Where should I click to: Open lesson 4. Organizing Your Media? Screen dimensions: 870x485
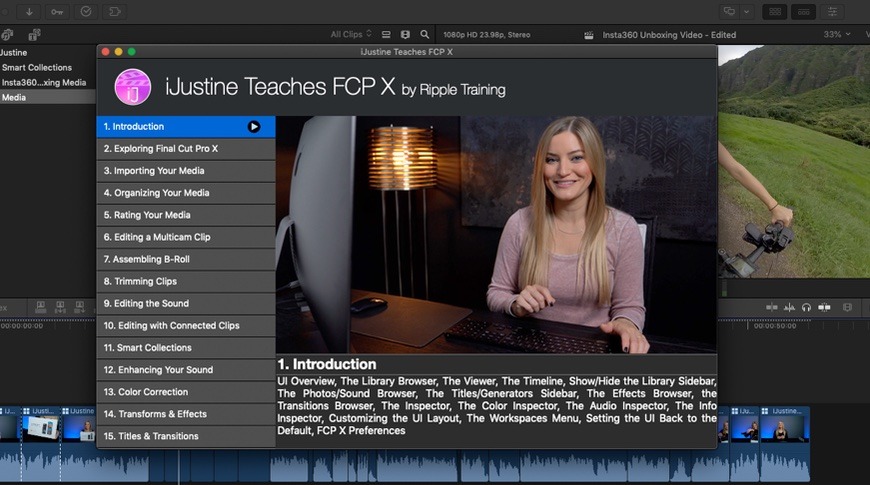coord(186,193)
